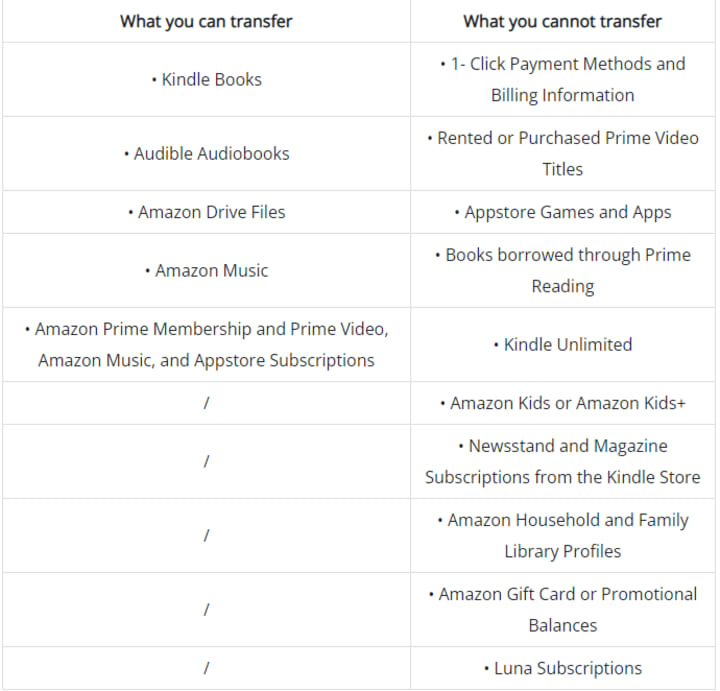Select the Audible Audiobooks cell

206,153
